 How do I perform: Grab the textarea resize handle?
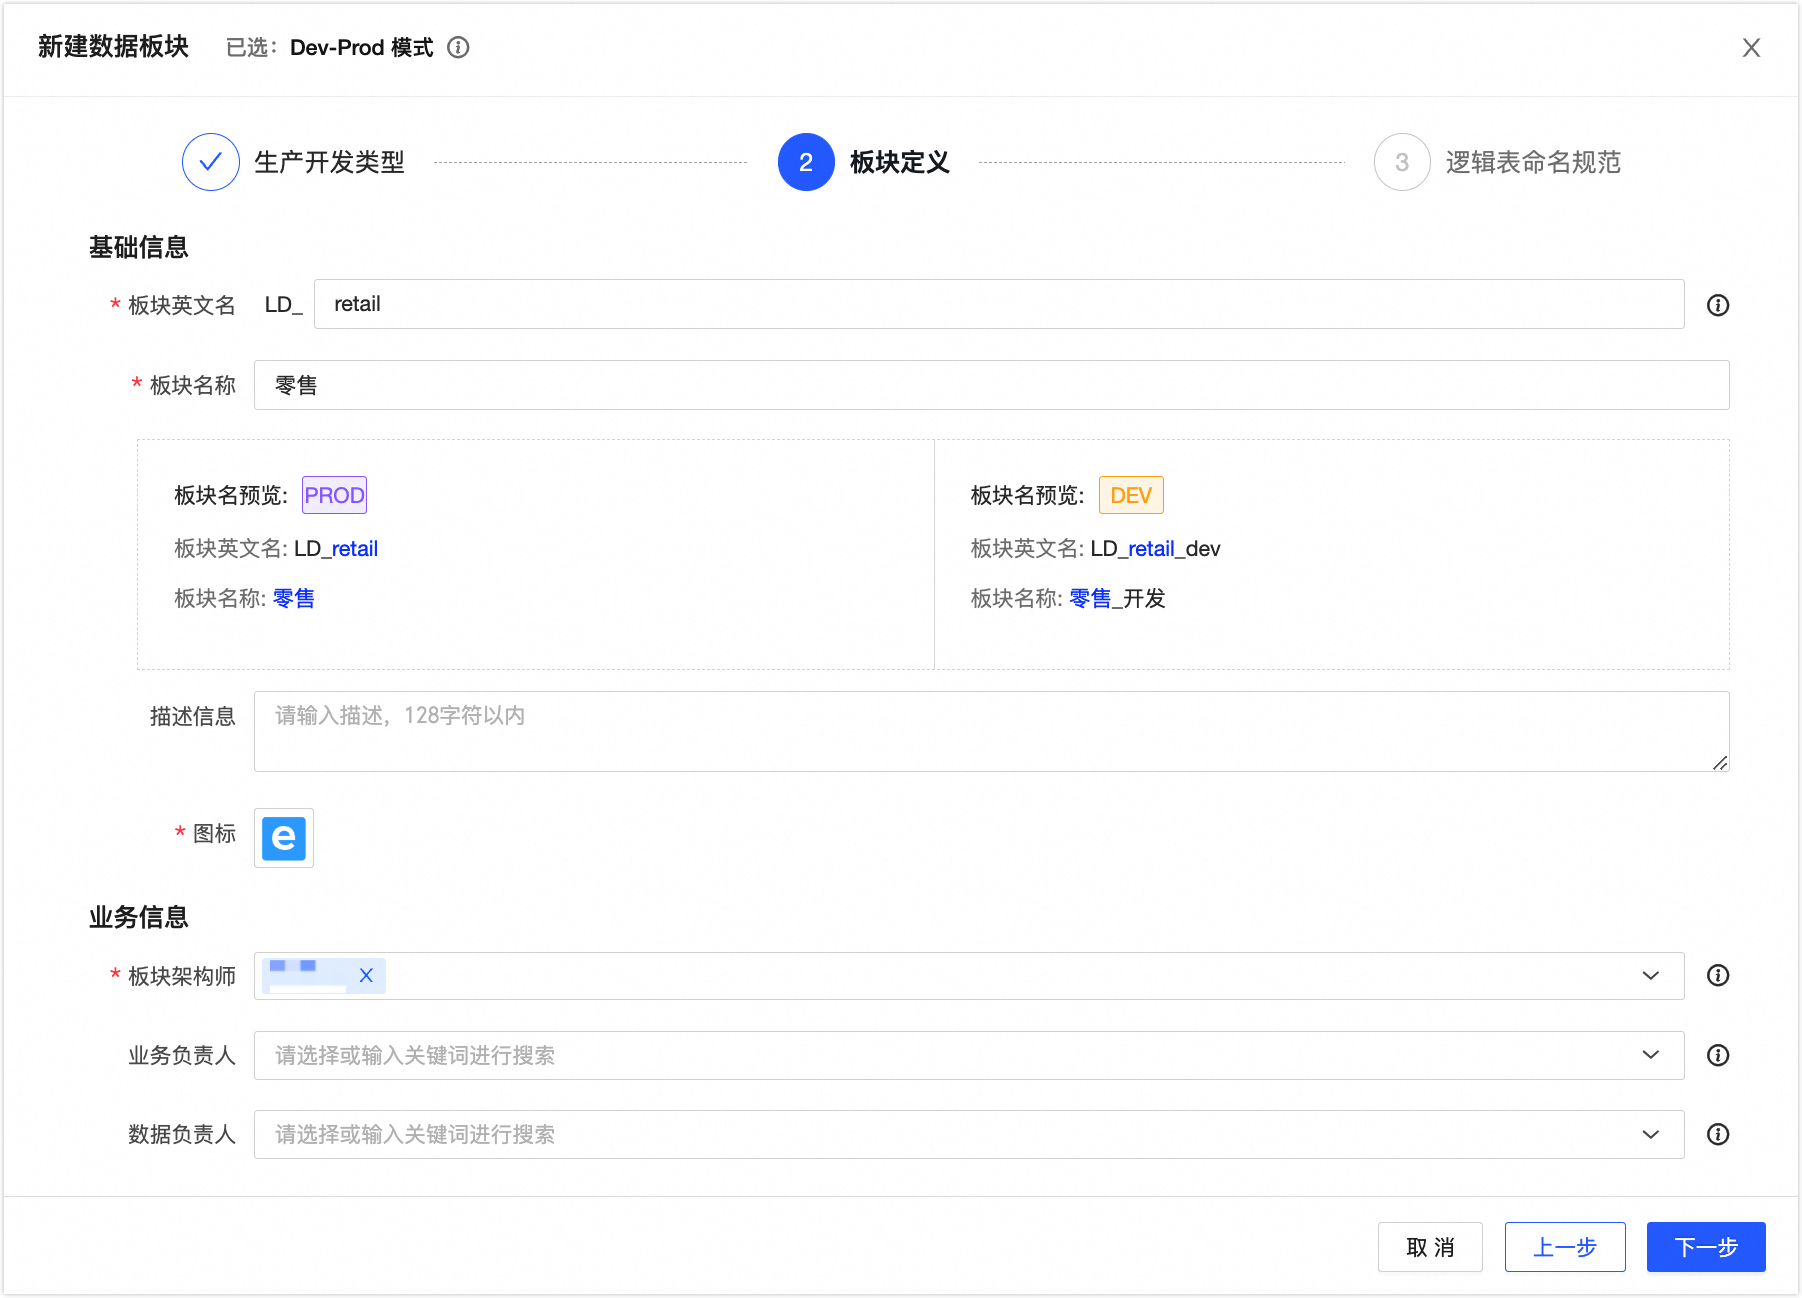click(1719, 762)
